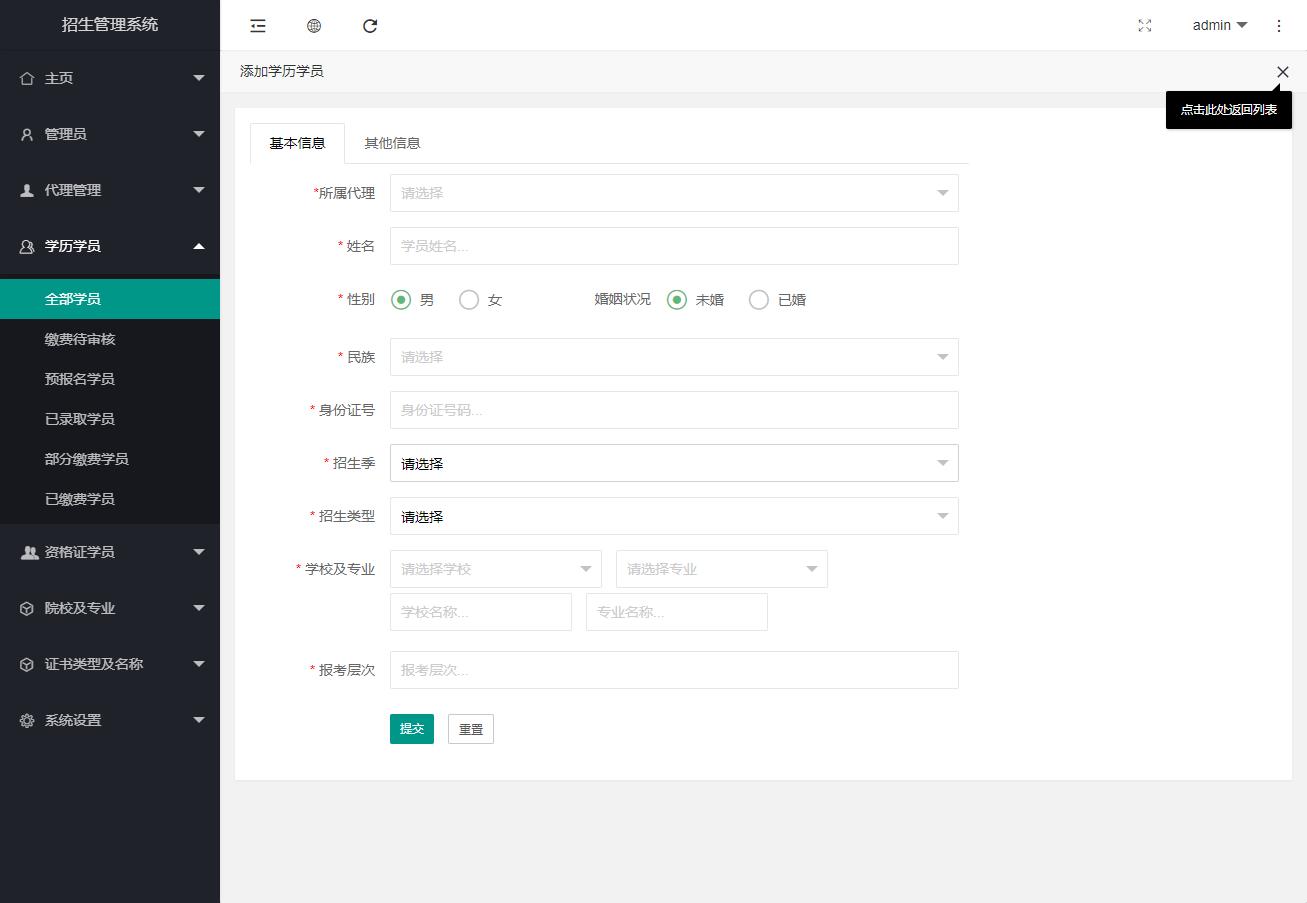This screenshot has height=903, width=1307.
Task: Click the gear icon beside 系统设置
Action: (27, 720)
